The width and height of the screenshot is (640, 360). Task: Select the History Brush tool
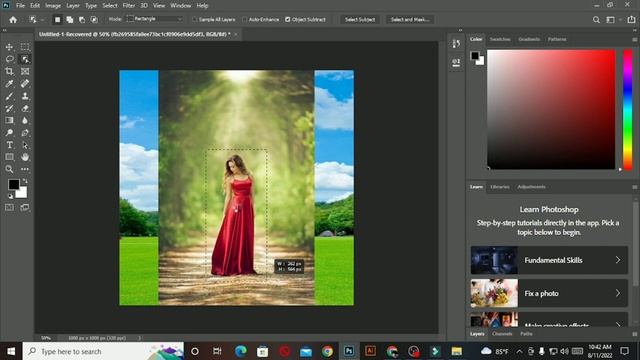coord(9,108)
